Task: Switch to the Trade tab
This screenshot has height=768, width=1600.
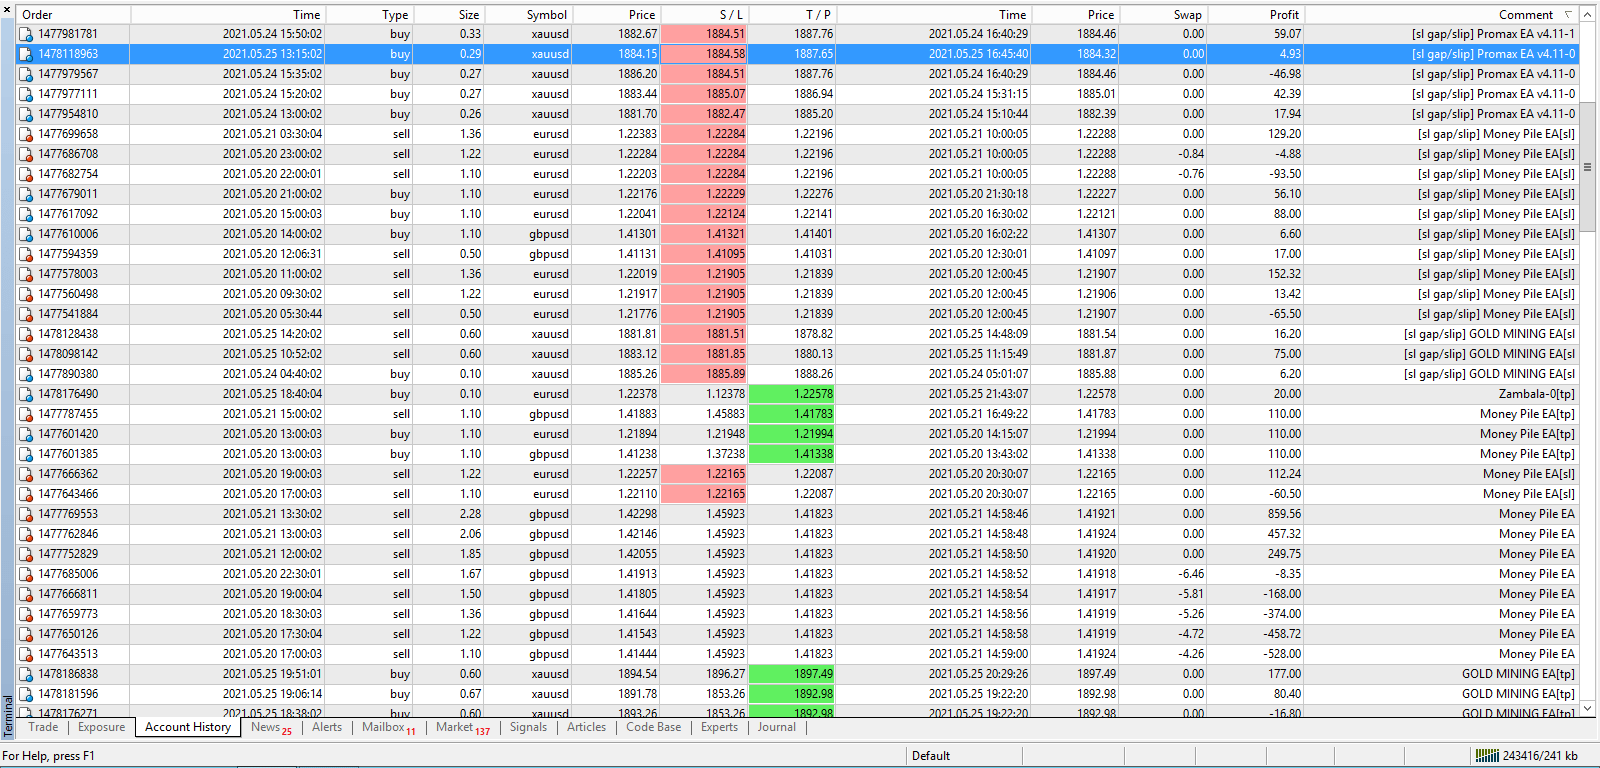Action: (43, 727)
